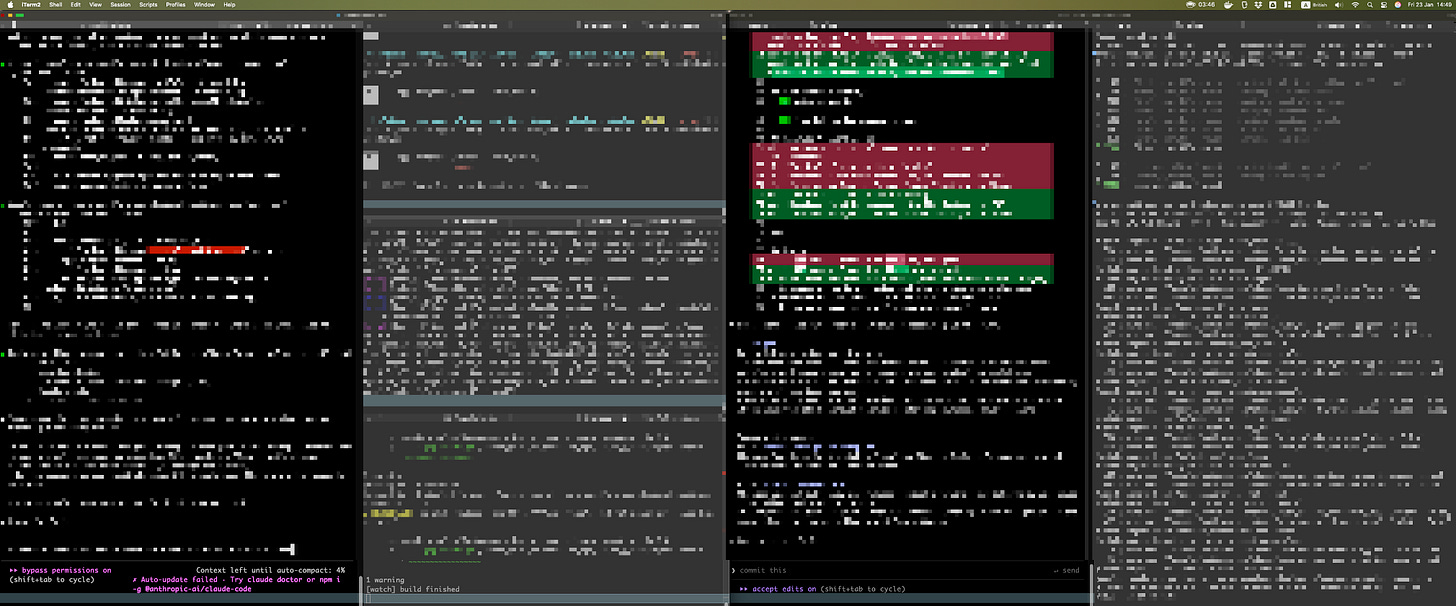Open the Shell menu
Screen dimensions: 1456x606
tap(56, 4)
